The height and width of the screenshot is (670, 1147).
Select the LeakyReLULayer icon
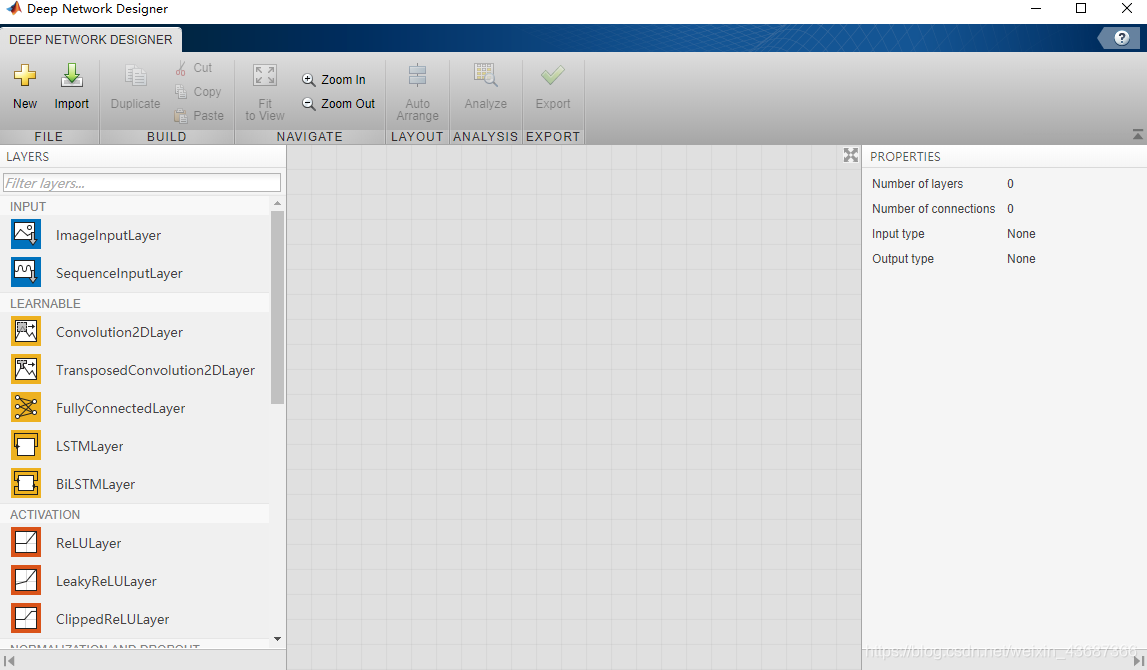click(x=26, y=581)
